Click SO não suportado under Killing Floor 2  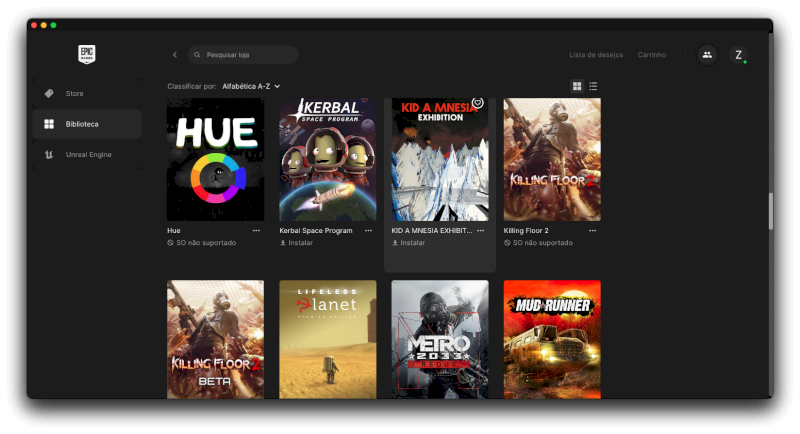[538, 243]
